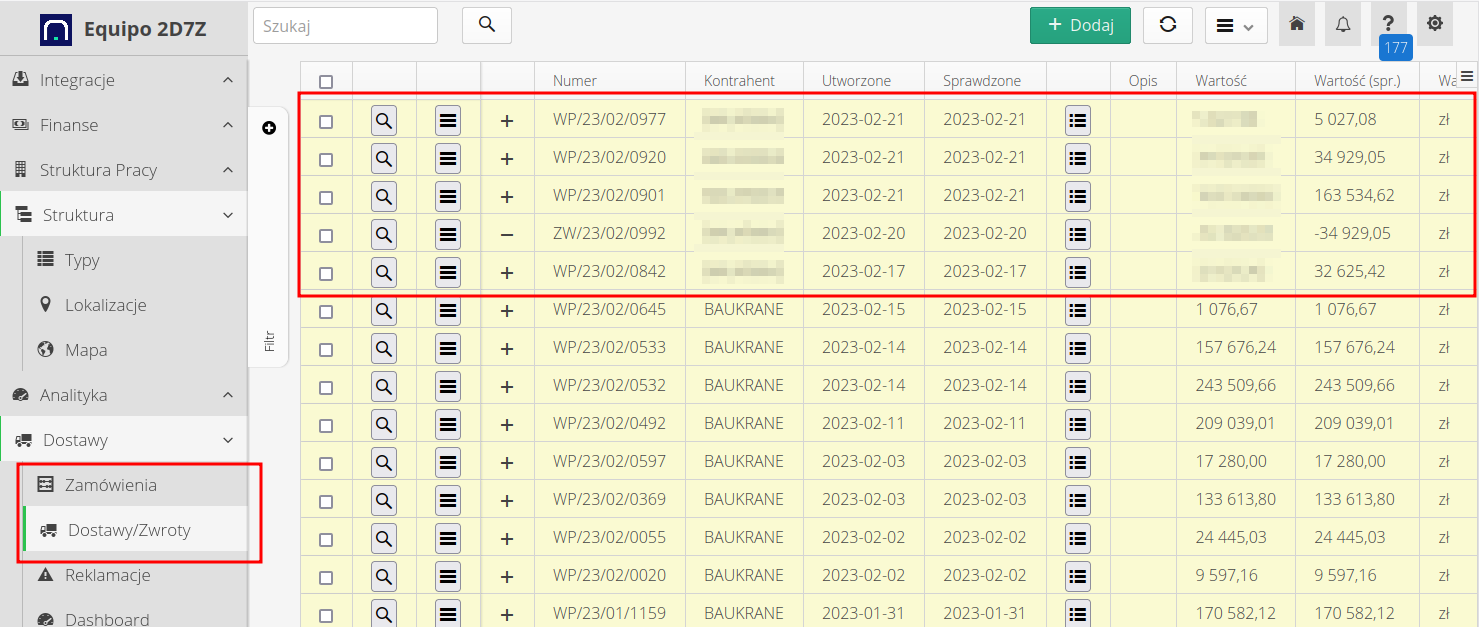The image size is (1479, 627).
Task: Go to Reklamacje in sidebar
Action: click(107, 575)
